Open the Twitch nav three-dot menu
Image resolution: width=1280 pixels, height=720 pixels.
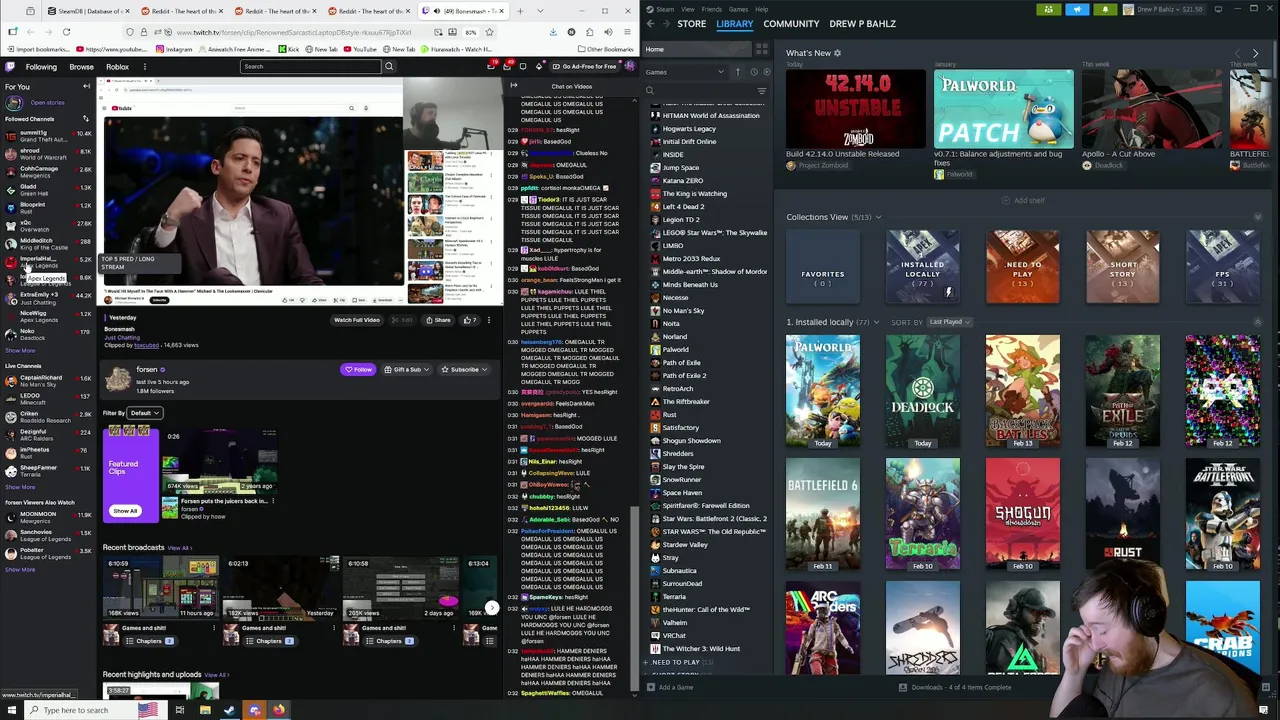(x=145, y=67)
